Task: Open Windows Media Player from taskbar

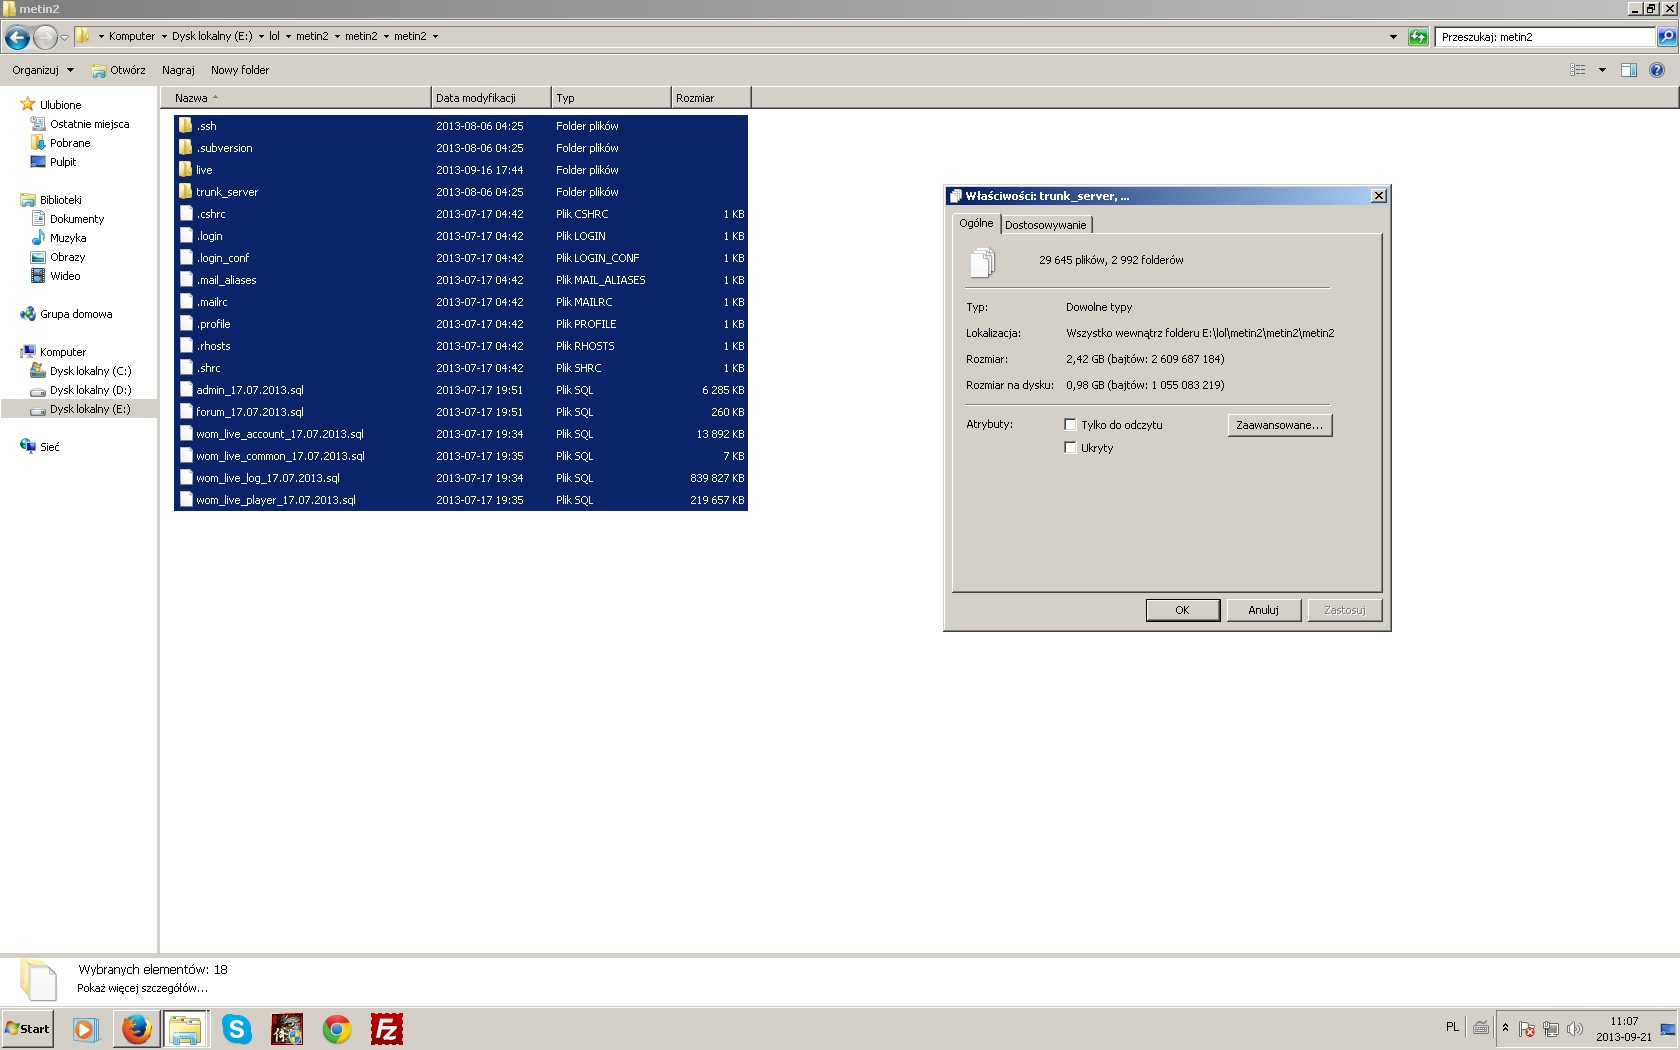Action: (x=85, y=1029)
